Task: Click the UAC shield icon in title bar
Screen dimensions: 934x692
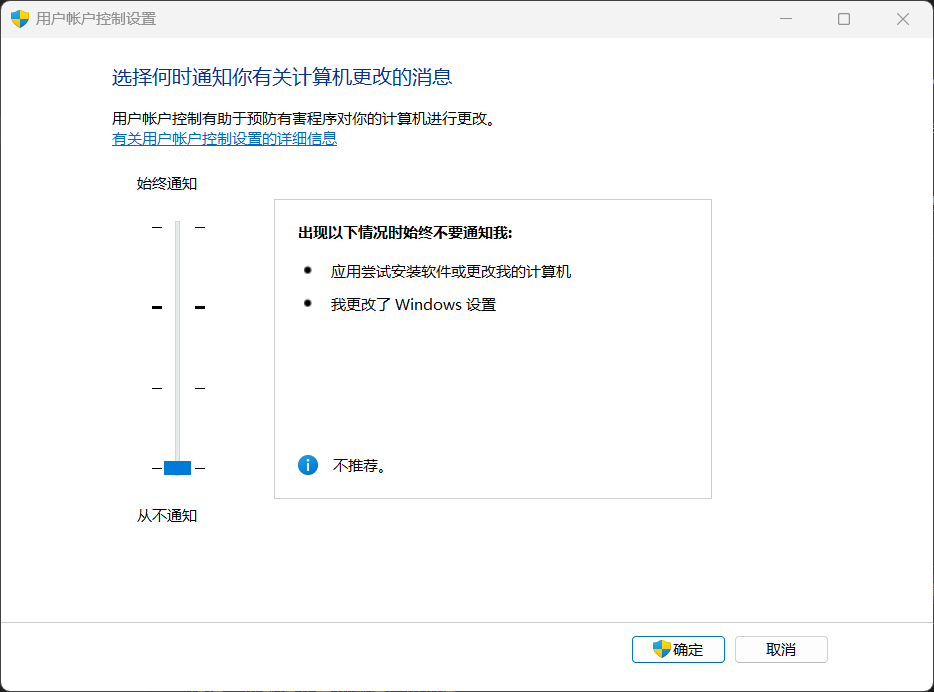Action: pyautogui.click(x=18, y=18)
